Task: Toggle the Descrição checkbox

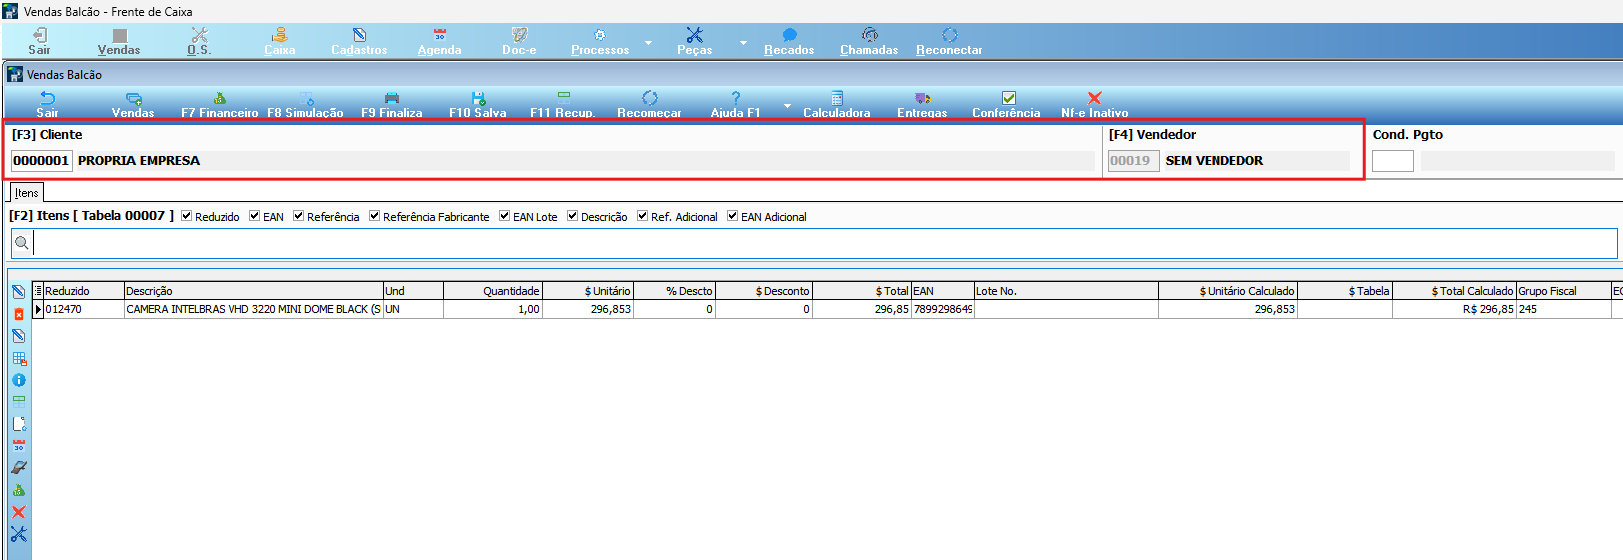Action: (572, 216)
